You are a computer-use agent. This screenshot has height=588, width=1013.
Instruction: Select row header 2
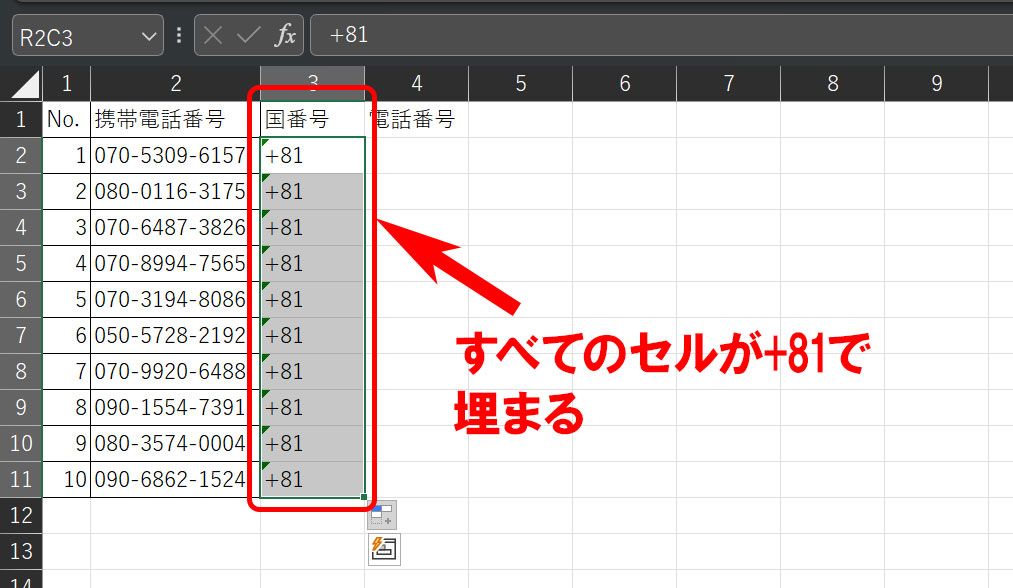click(x=21, y=155)
